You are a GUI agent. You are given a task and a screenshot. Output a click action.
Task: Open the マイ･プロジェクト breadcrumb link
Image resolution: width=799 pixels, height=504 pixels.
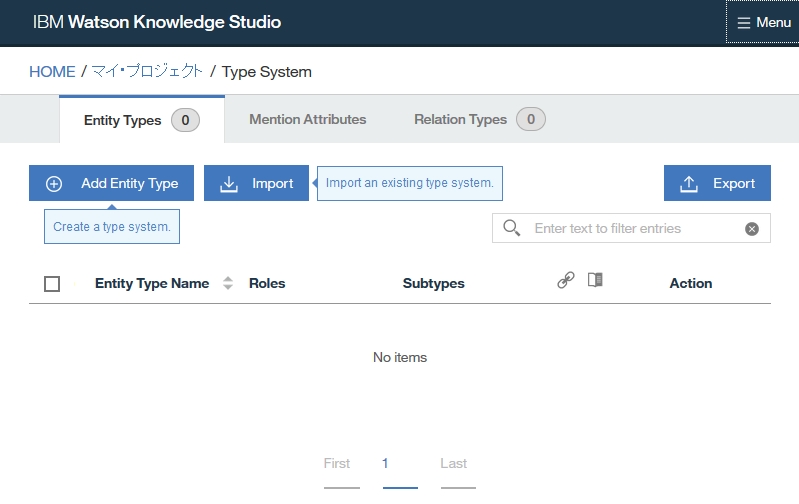147,72
